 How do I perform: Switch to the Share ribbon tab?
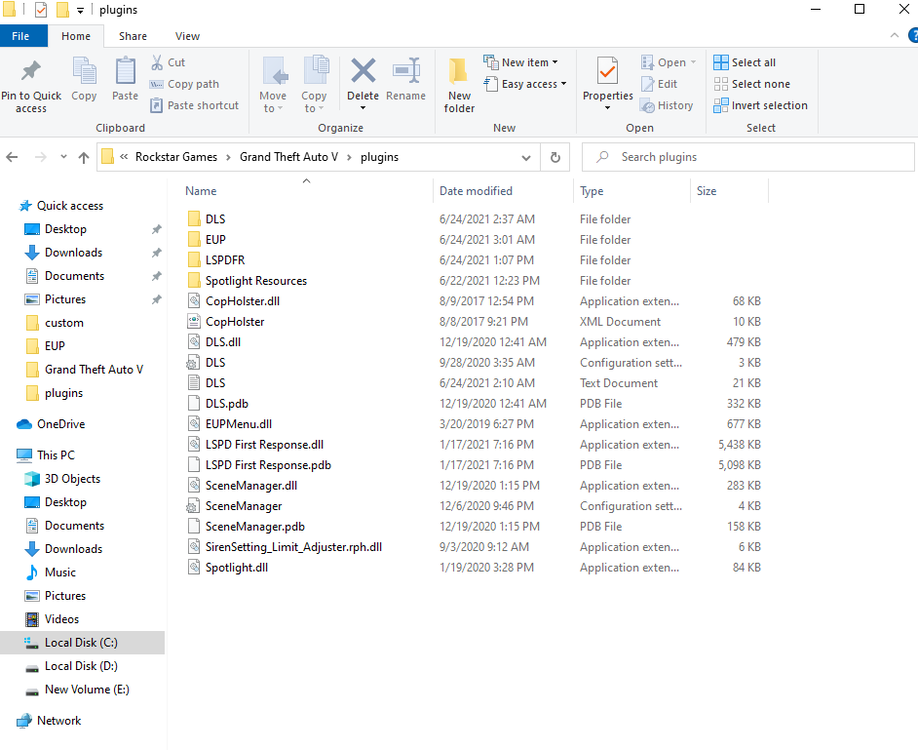(133, 36)
